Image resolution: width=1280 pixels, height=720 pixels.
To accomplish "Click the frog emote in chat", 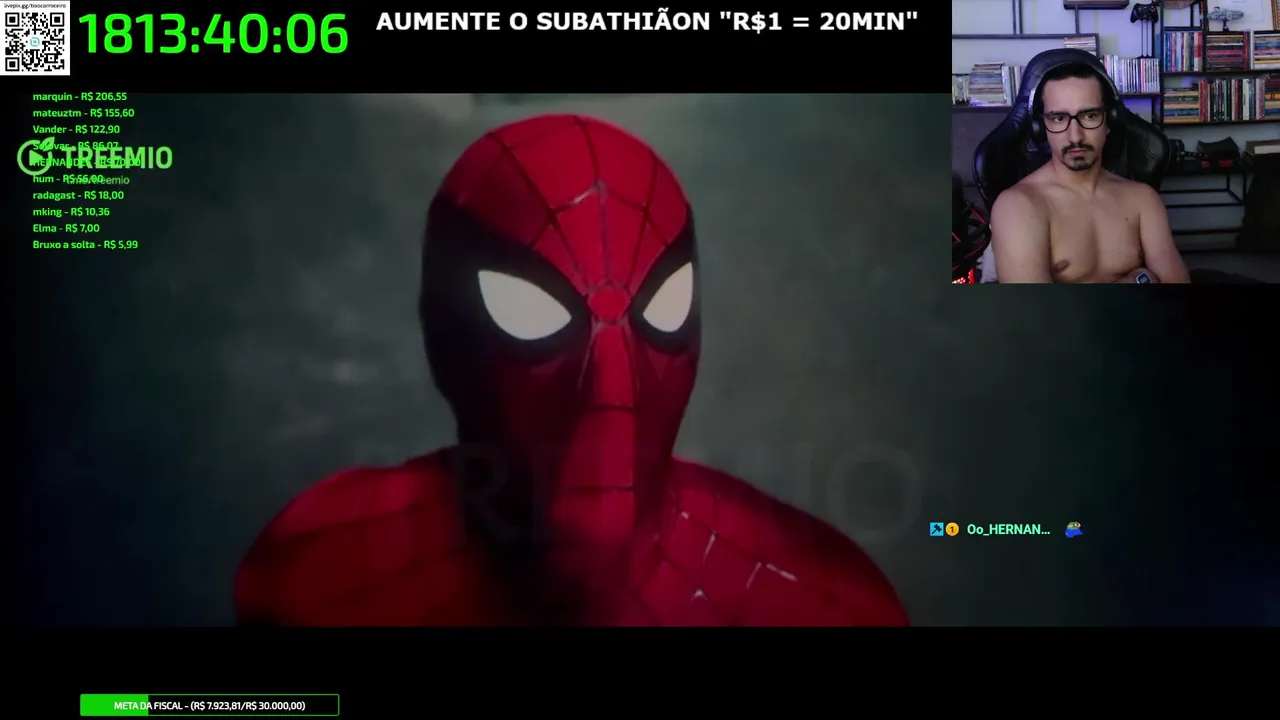I will (1073, 529).
